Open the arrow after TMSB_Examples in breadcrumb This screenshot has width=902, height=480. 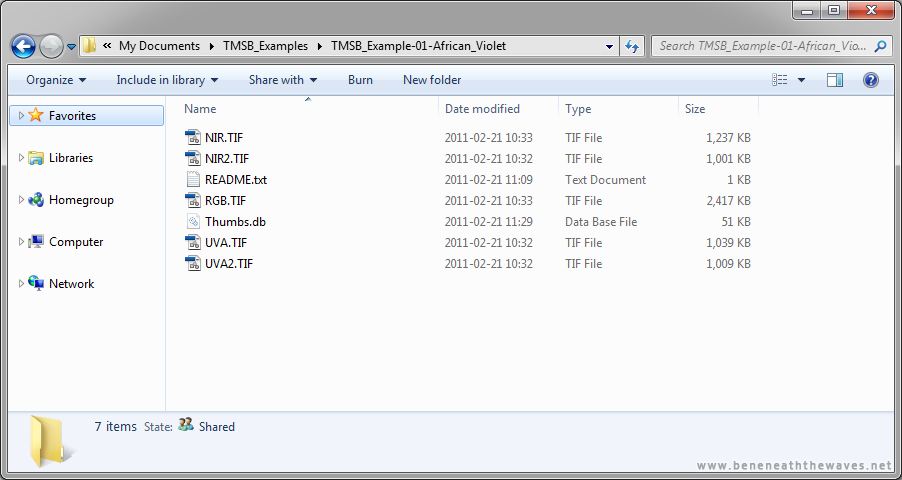(x=319, y=46)
